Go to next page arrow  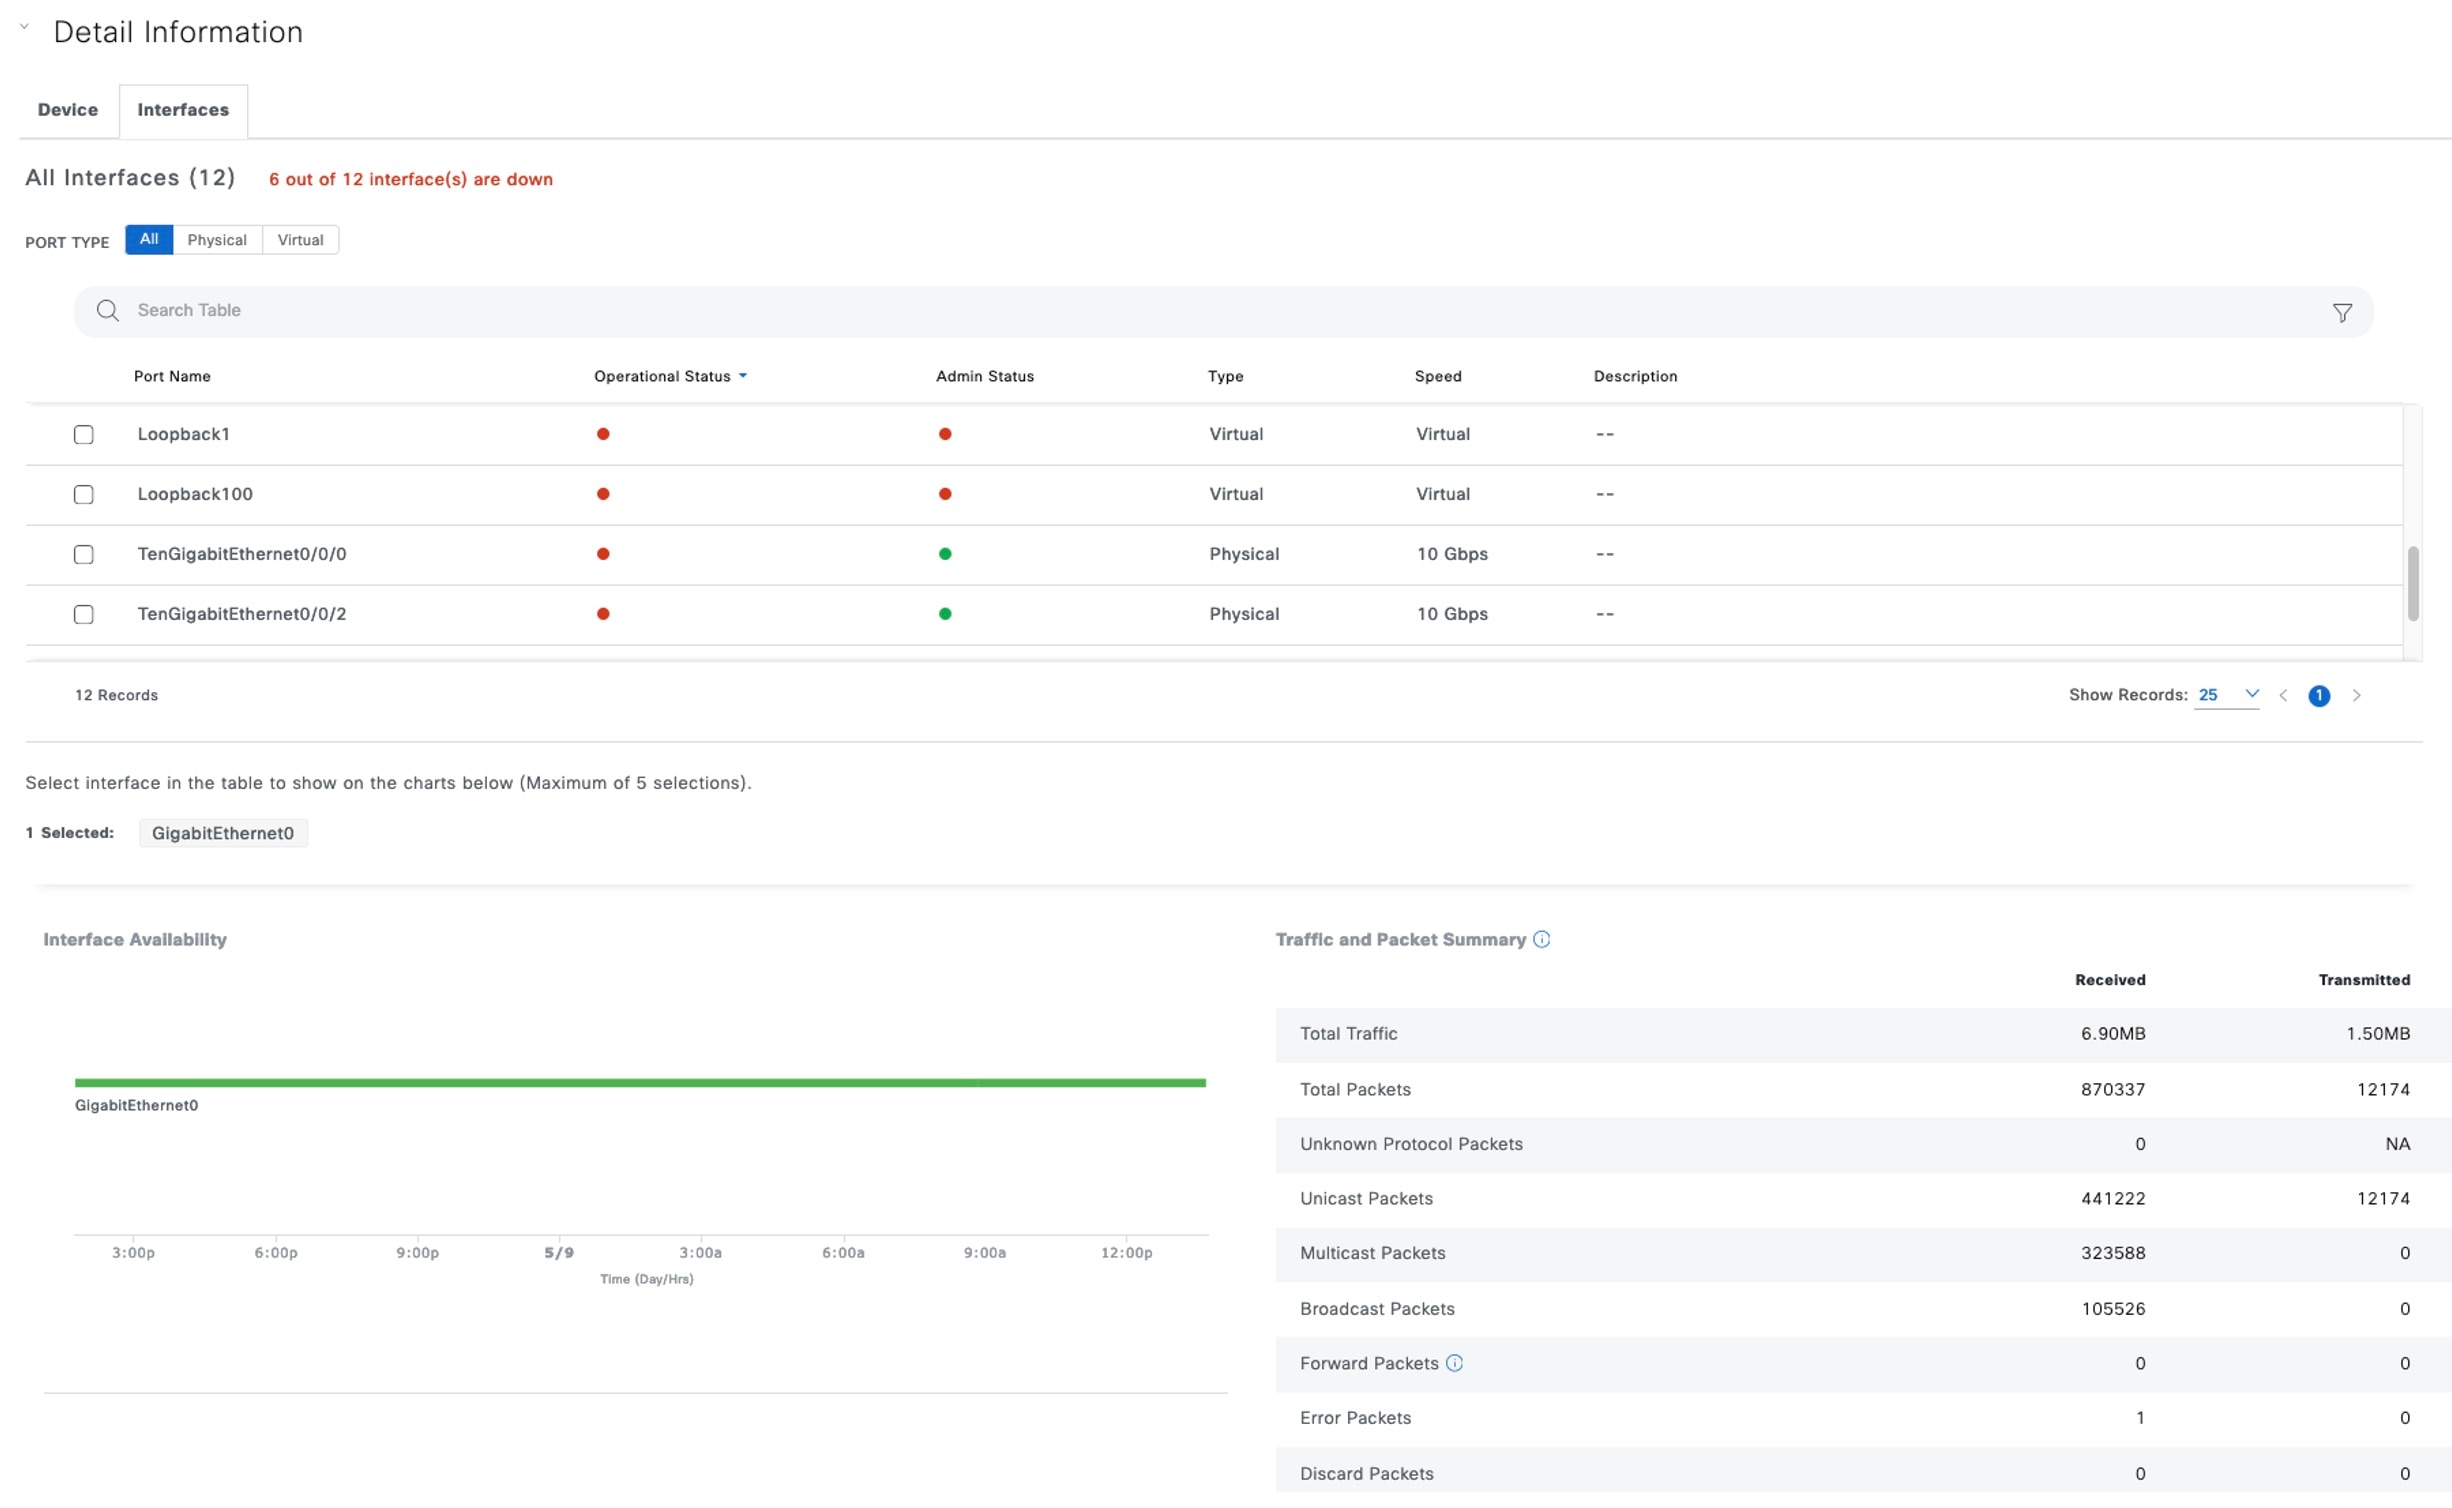2356,696
